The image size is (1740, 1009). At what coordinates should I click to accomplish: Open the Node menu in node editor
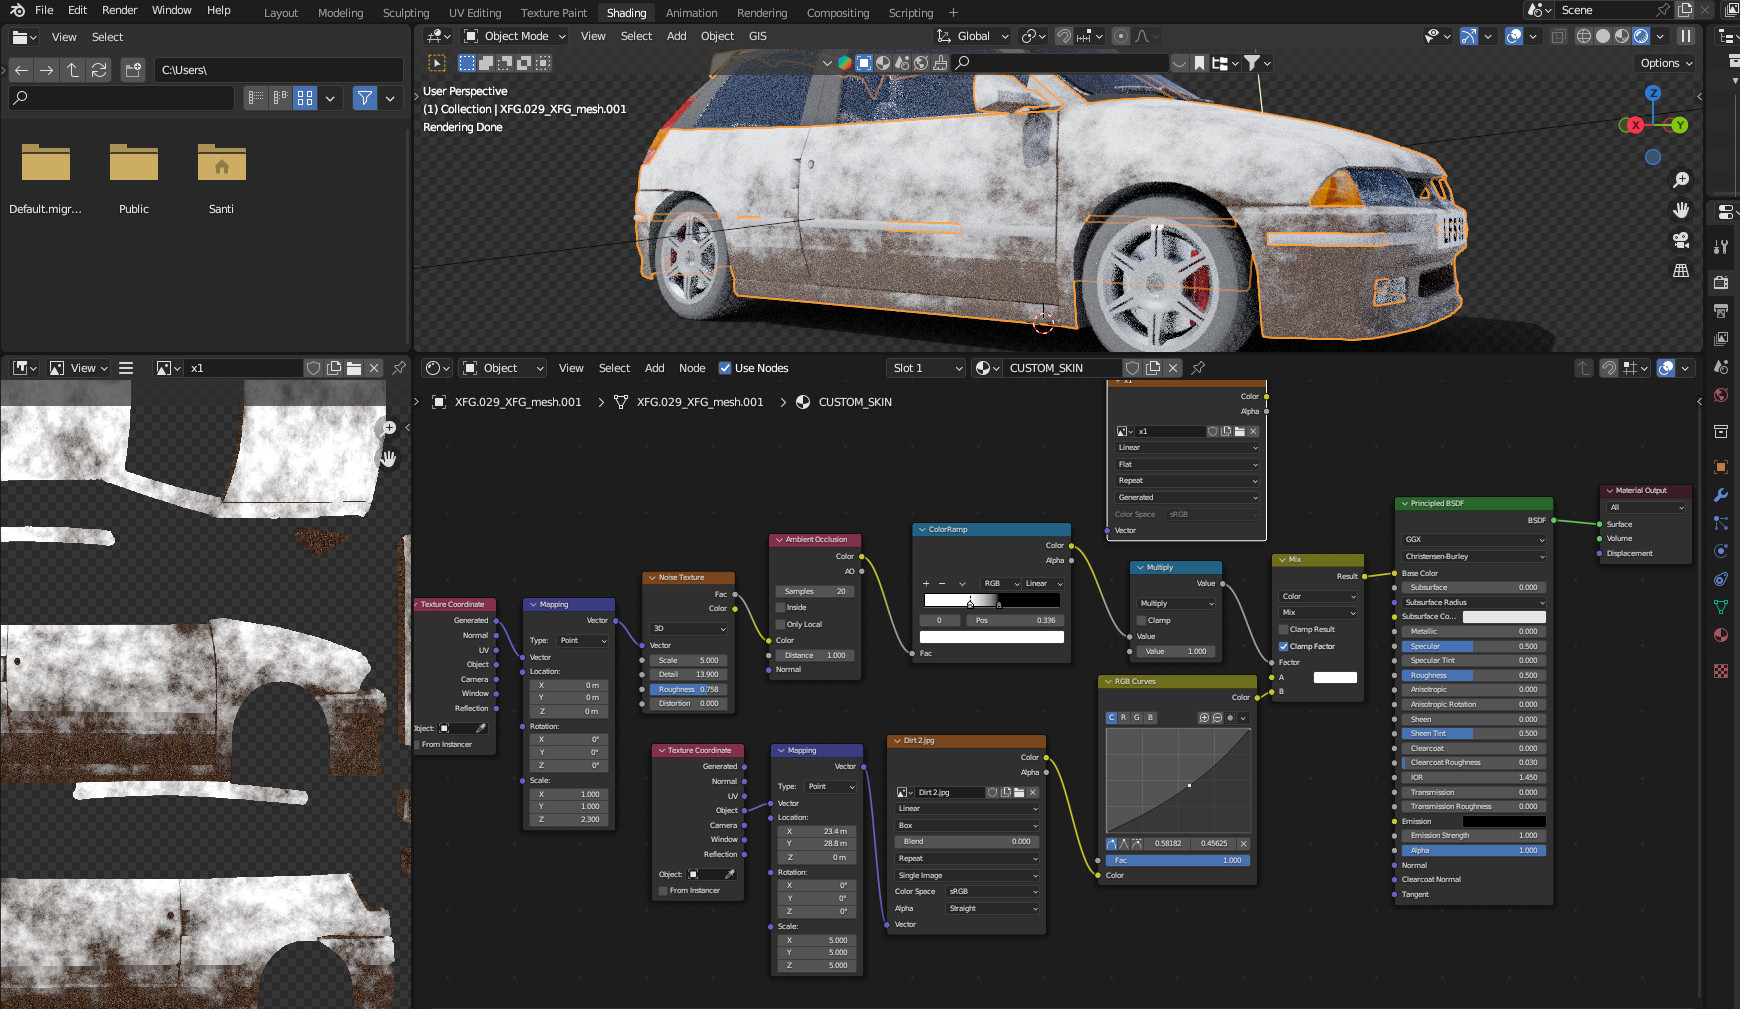[692, 368]
